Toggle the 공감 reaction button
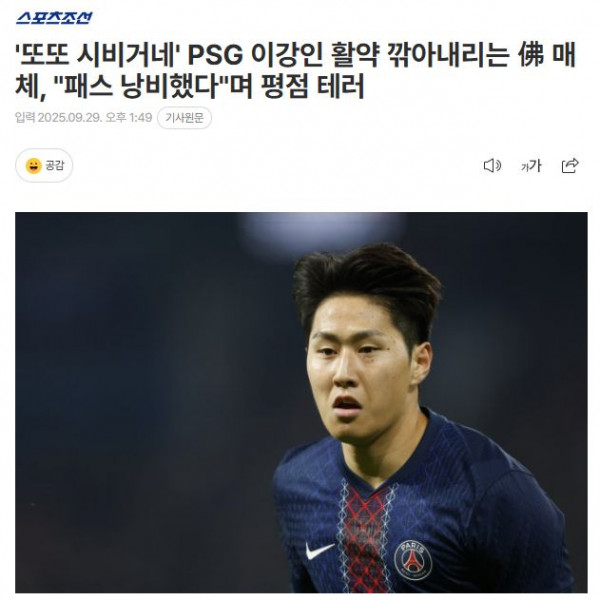Screen dimensions: 600x600 point(44,166)
